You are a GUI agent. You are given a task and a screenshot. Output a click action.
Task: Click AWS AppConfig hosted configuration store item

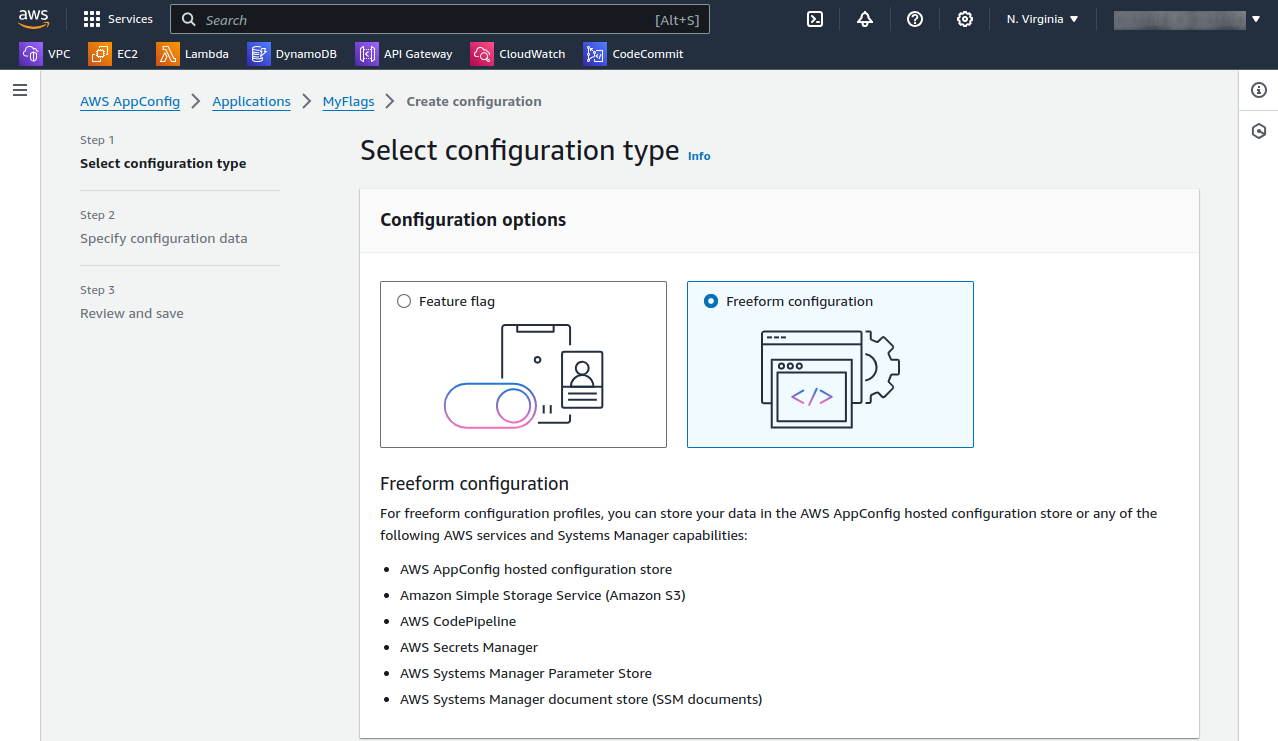pos(536,569)
